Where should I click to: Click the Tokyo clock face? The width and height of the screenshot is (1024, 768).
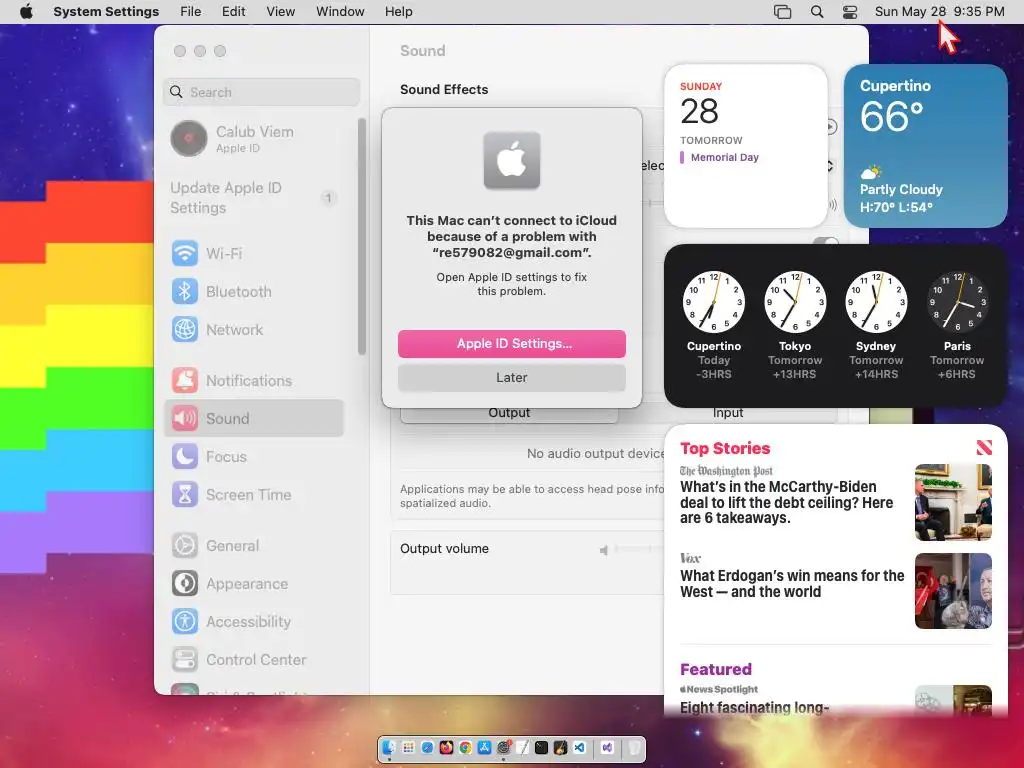click(795, 302)
